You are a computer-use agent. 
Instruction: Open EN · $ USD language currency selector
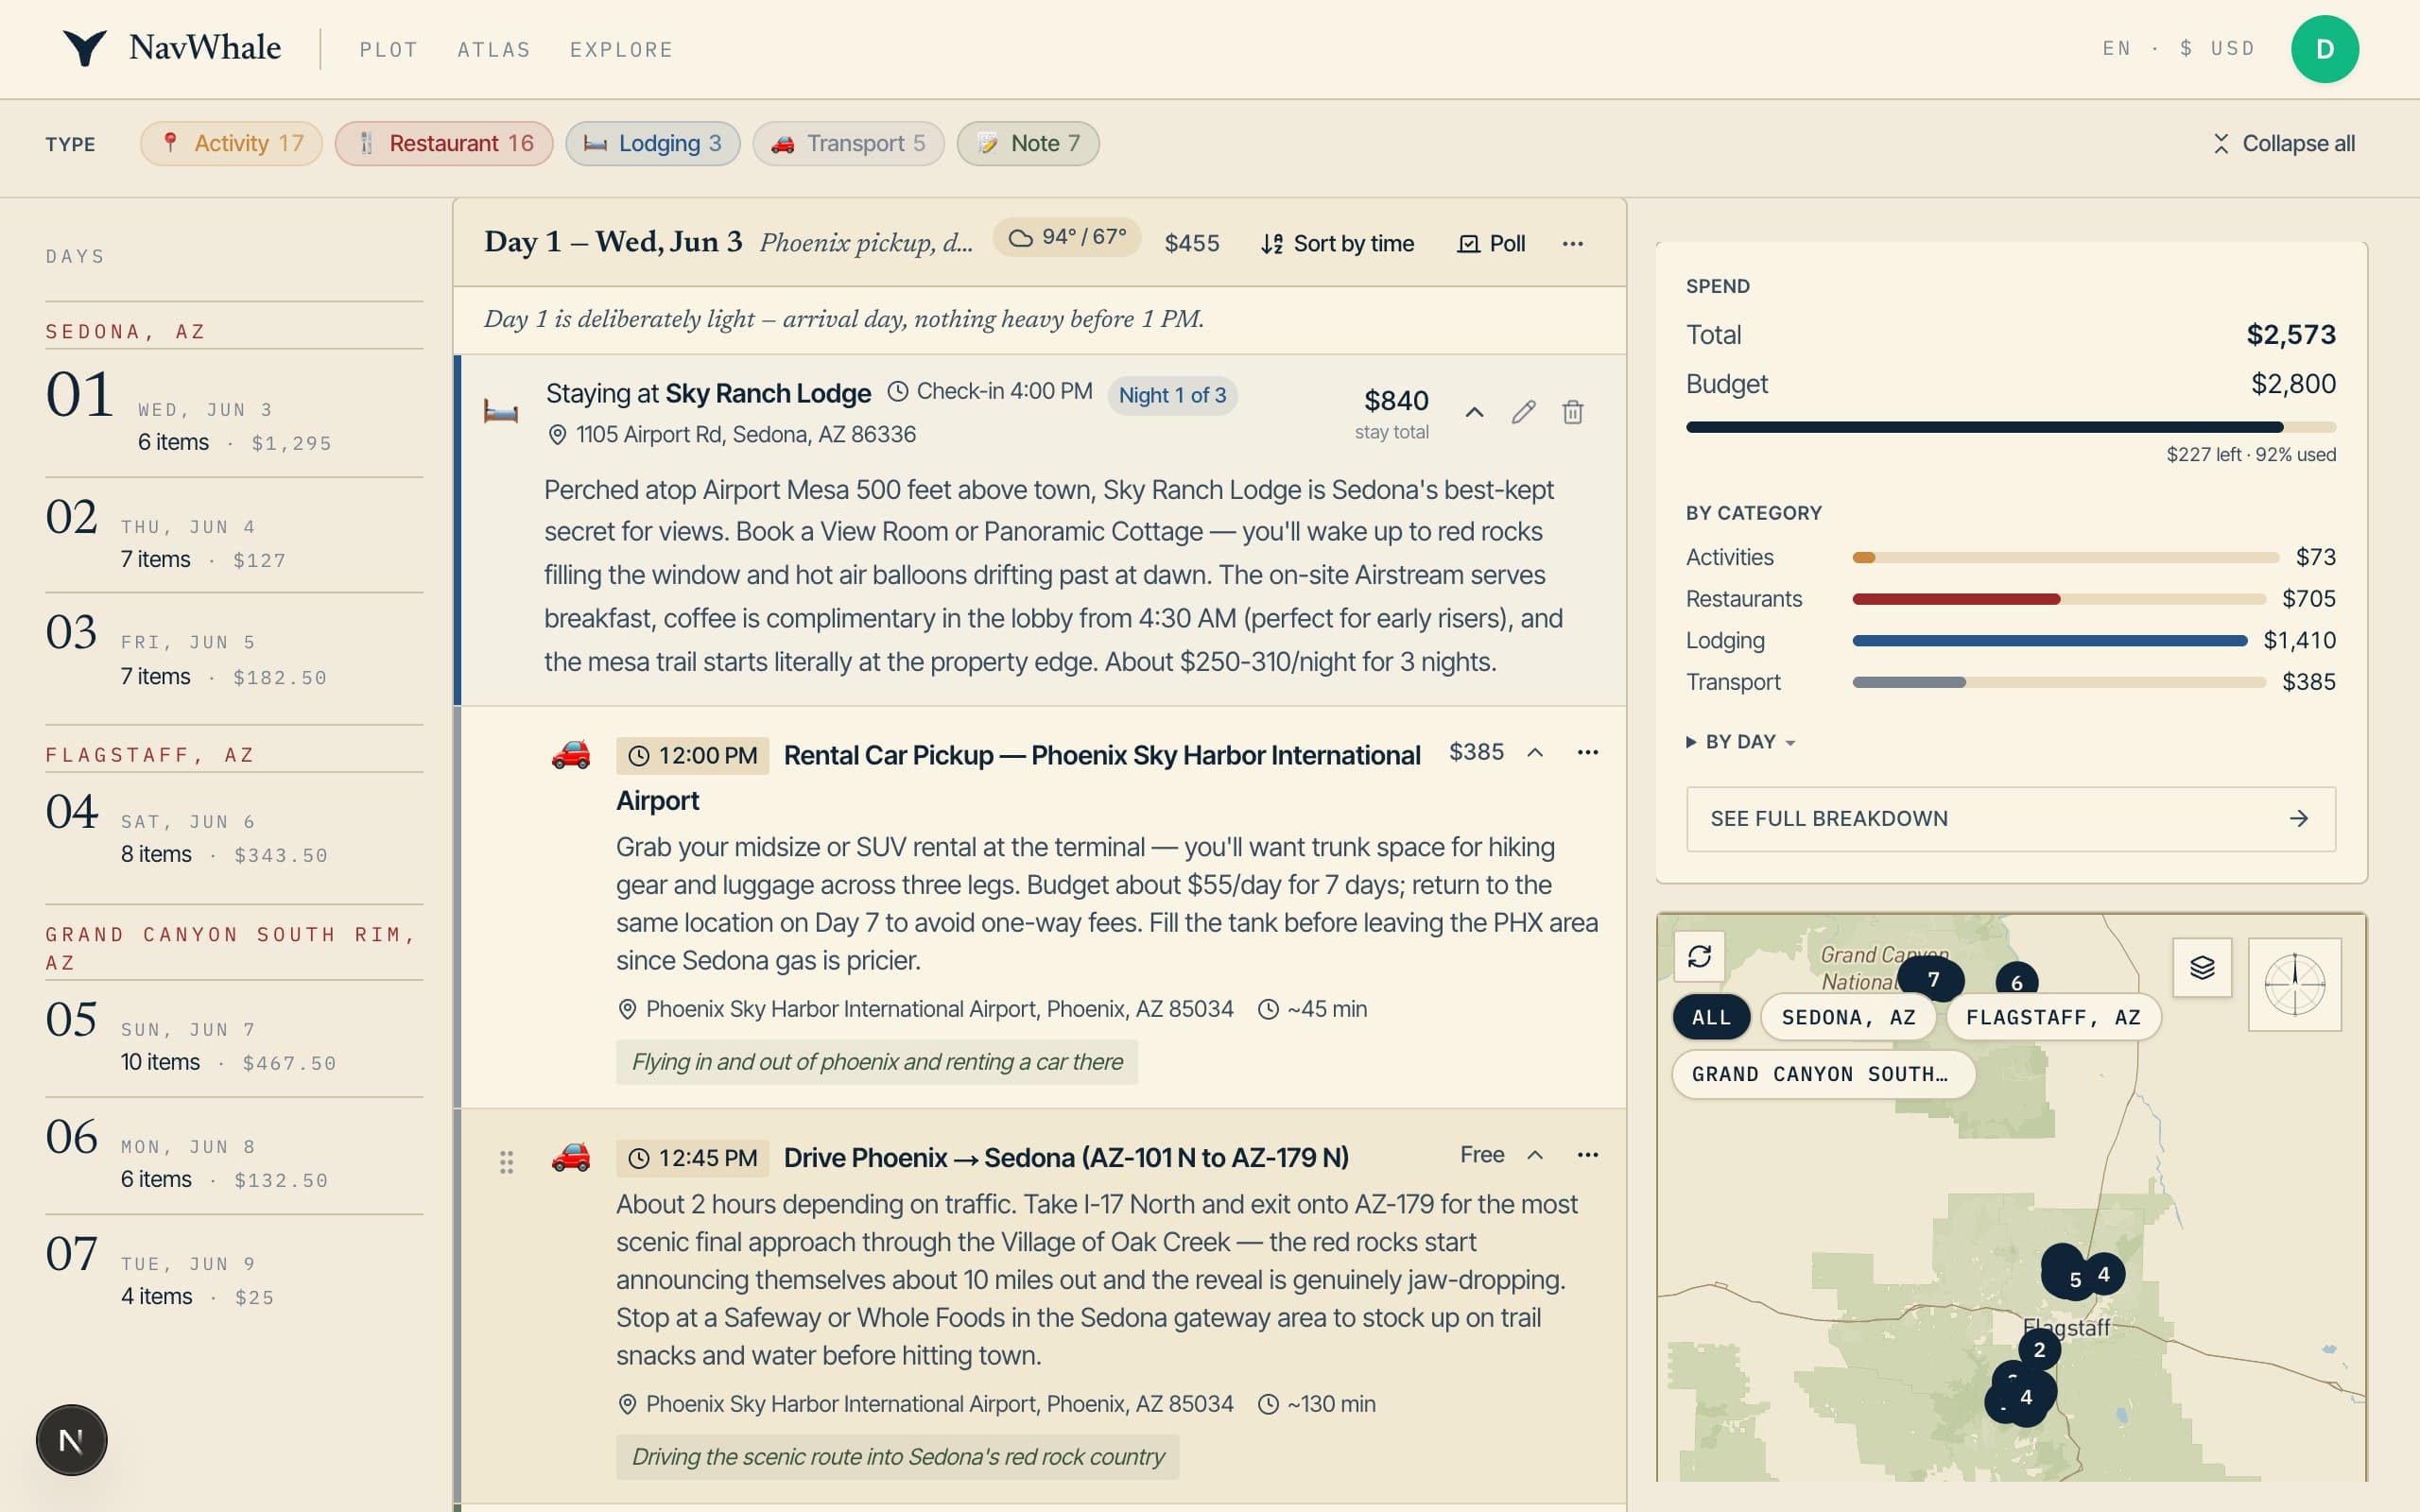tap(2178, 48)
